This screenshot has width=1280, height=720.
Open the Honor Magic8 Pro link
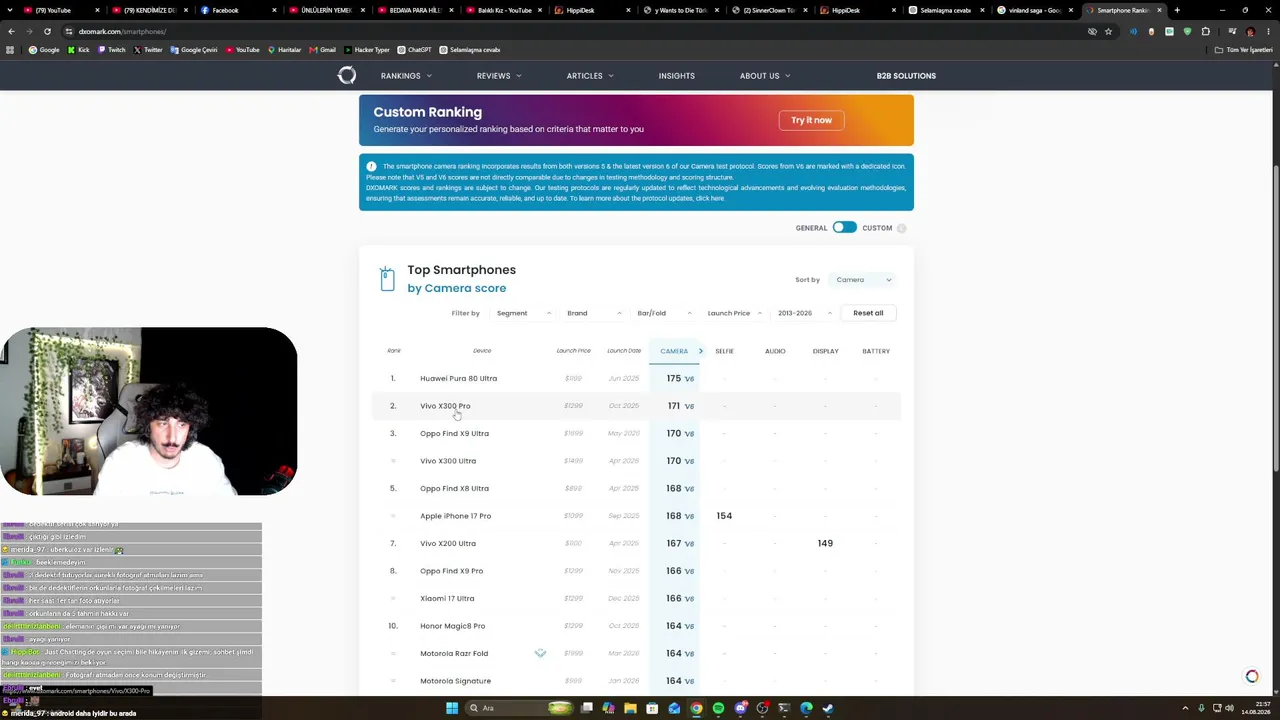[452, 626]
